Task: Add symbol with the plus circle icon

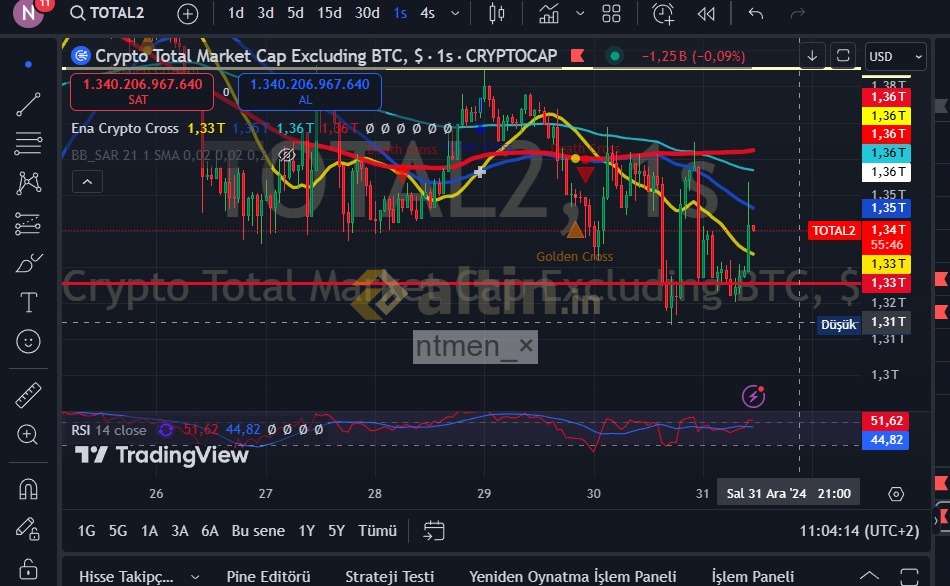Action: (x=187, y=14)
